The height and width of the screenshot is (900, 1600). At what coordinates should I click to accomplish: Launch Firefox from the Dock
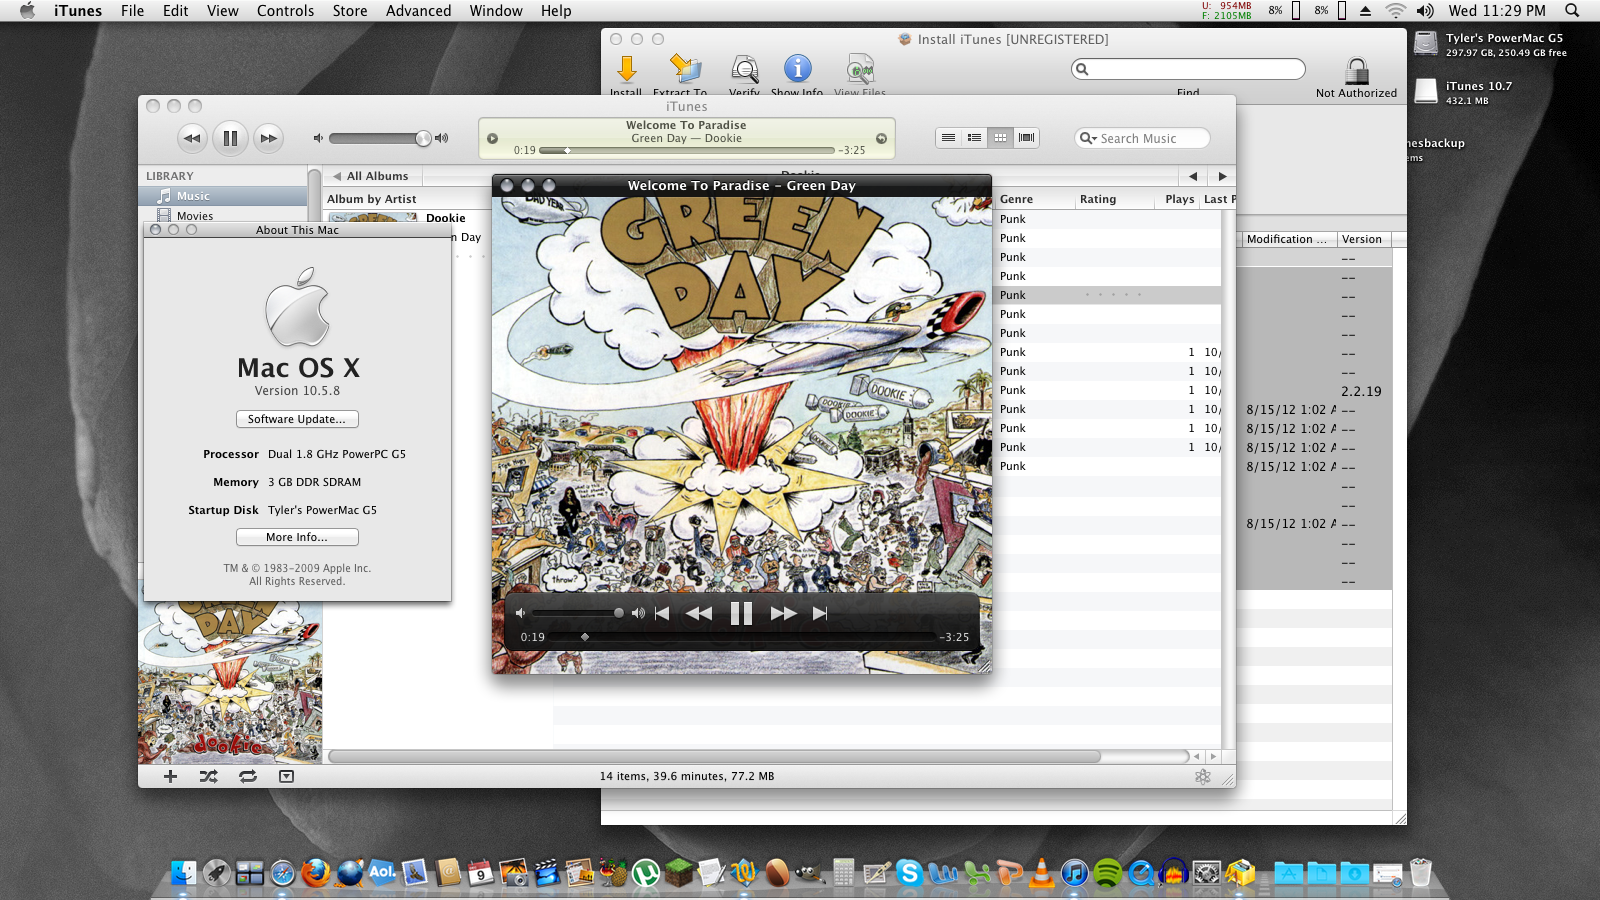(316, 873)
